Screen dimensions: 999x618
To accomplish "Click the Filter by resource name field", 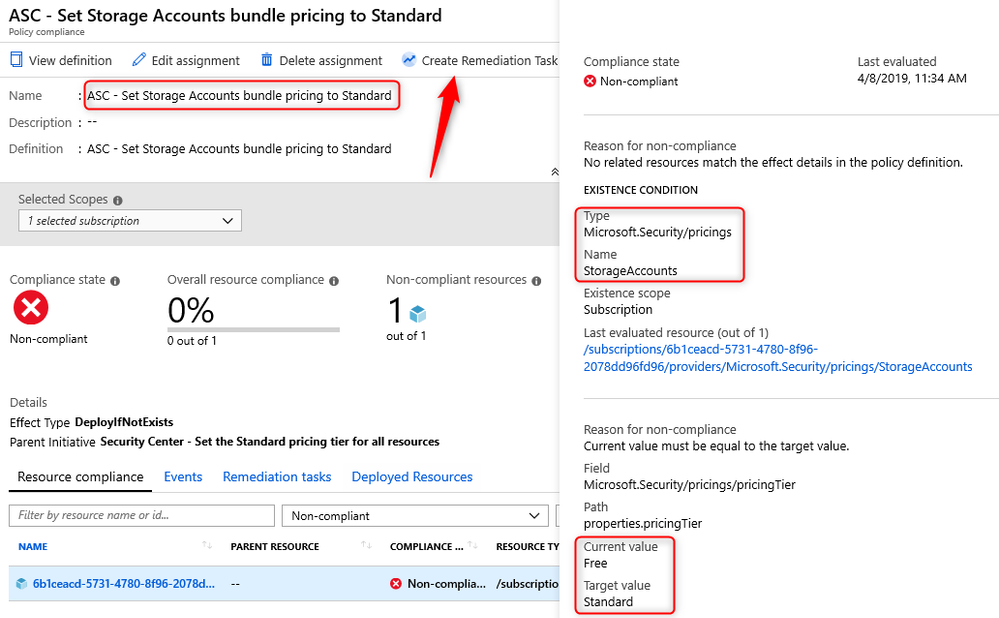I will (x=141, y=515).
